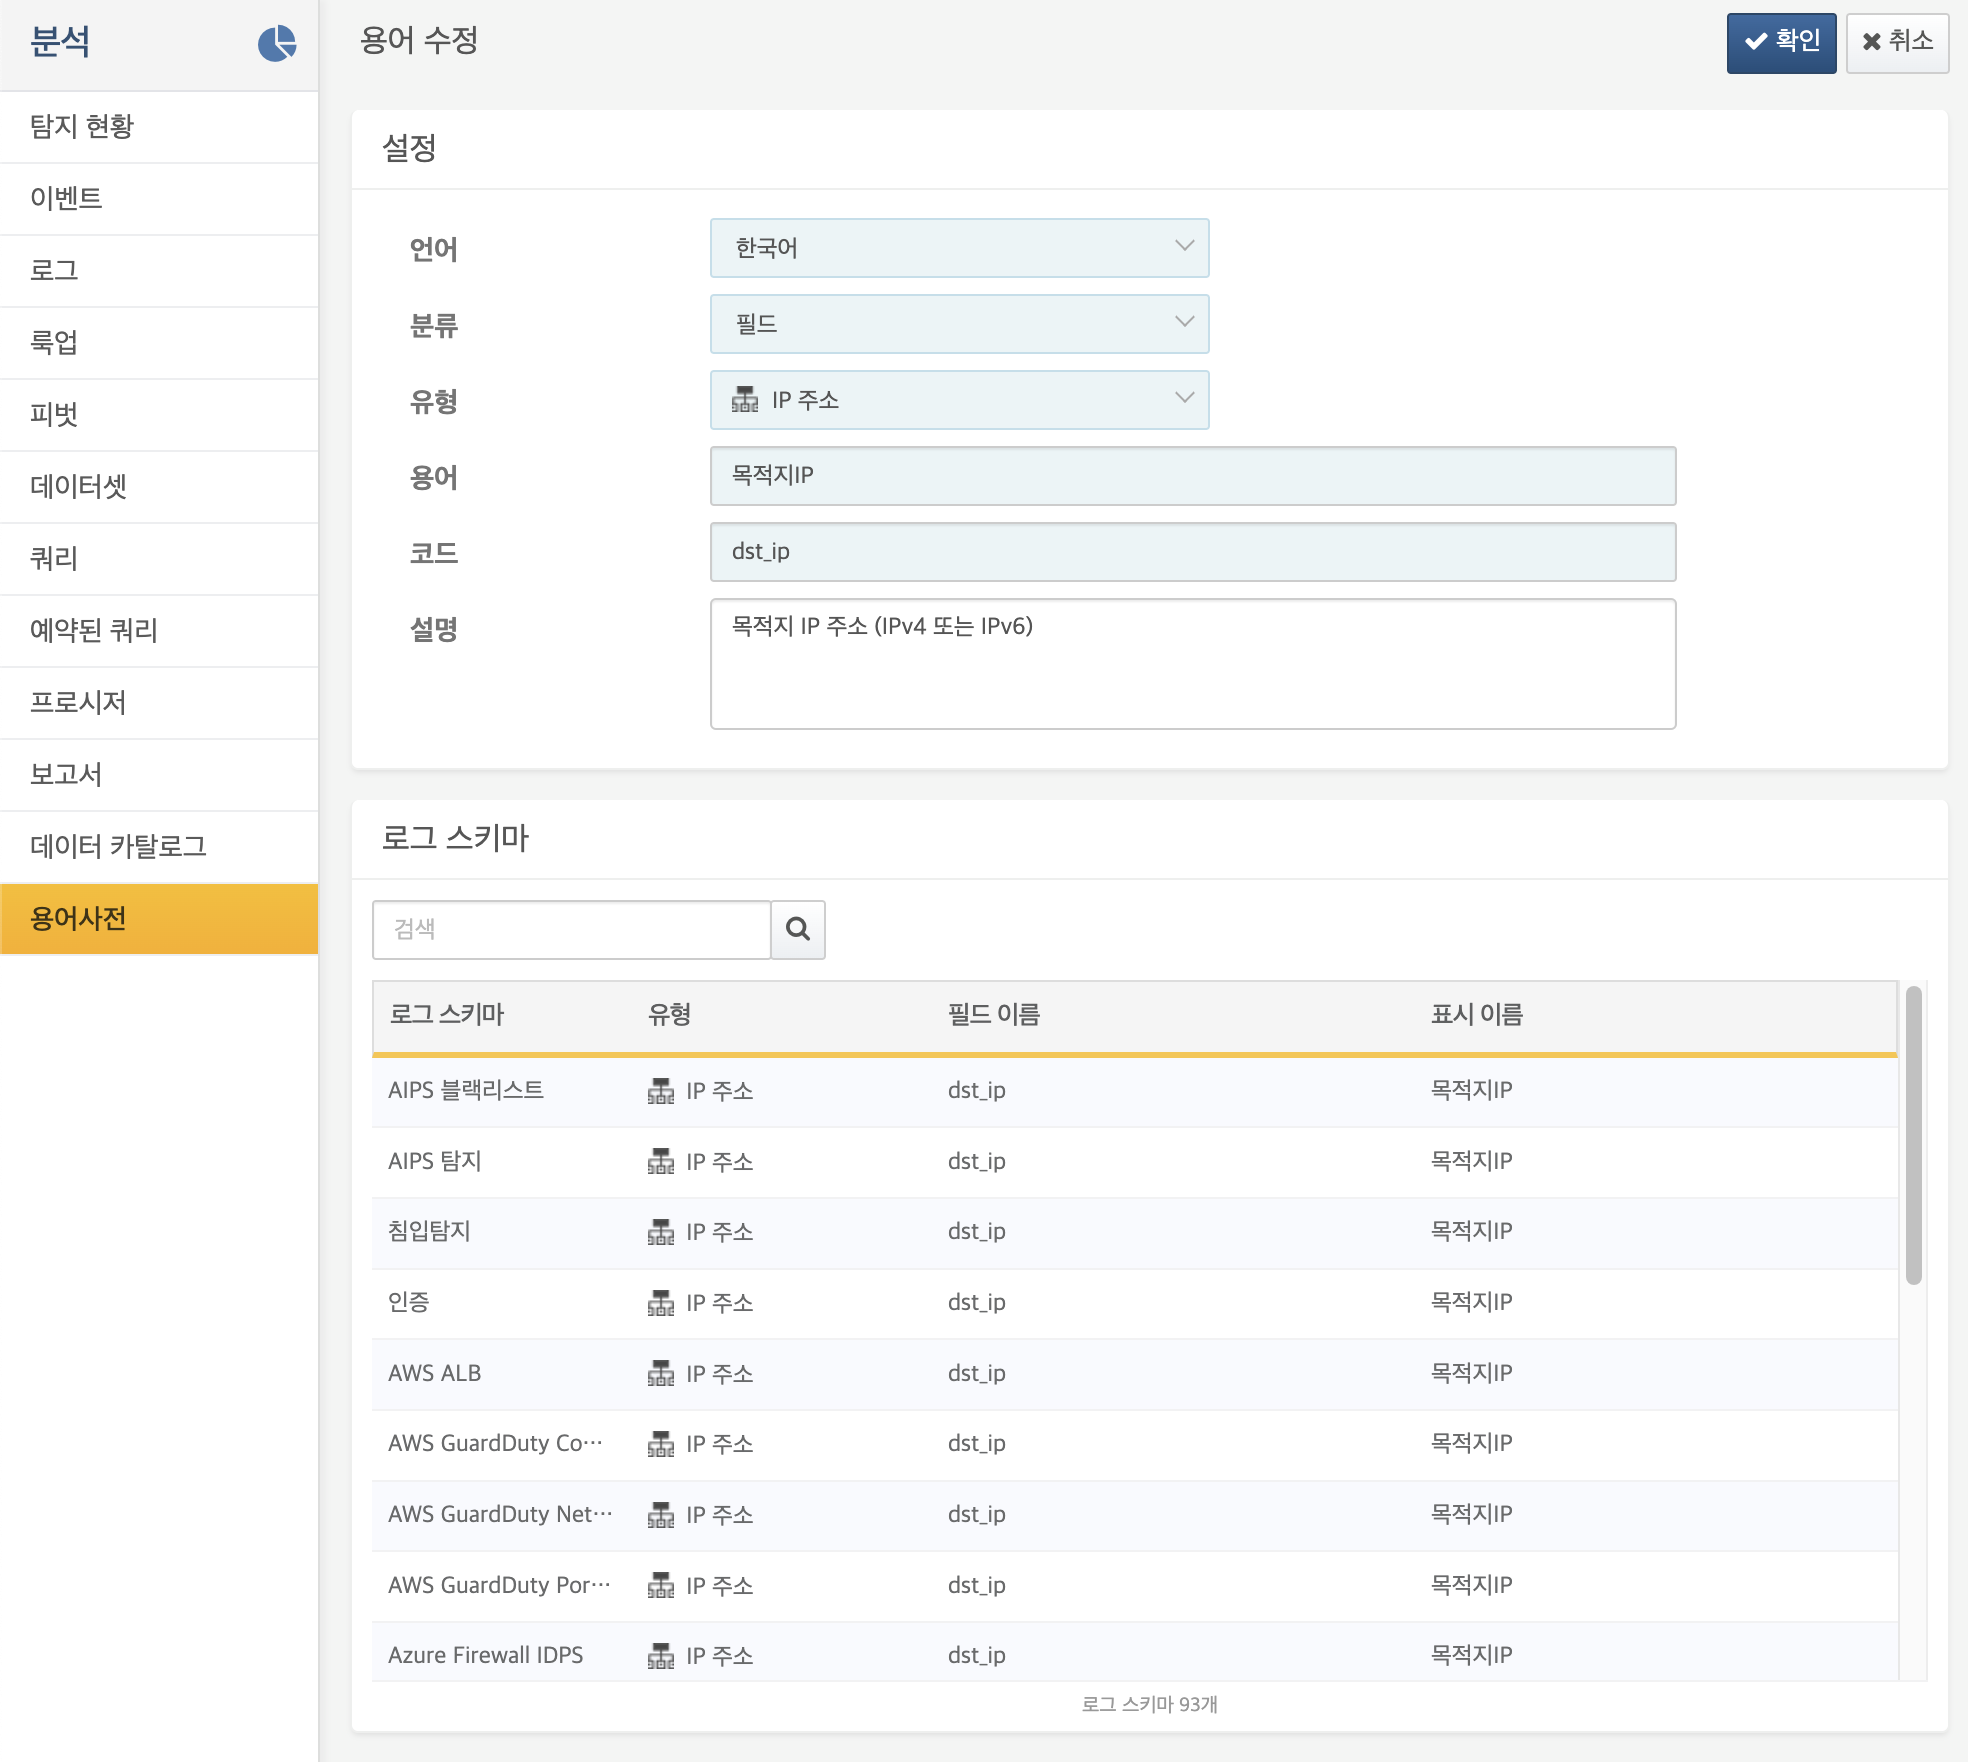
Task: Select the AIPS 블랙리스트 schema name
Action: click(466, 1090)
